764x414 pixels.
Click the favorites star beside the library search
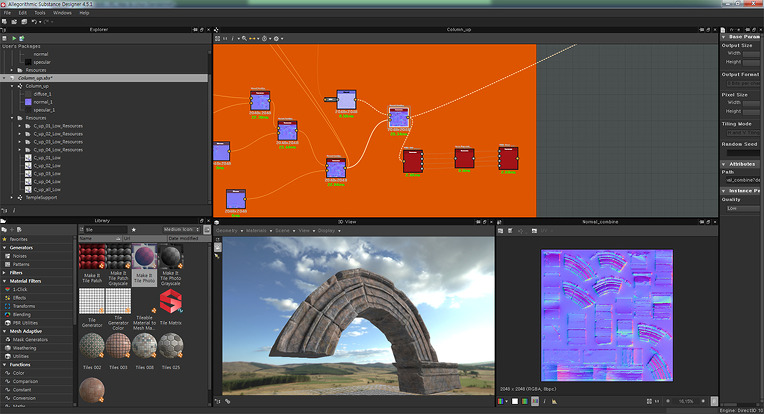pyautogui.click(x=134, y=229)
